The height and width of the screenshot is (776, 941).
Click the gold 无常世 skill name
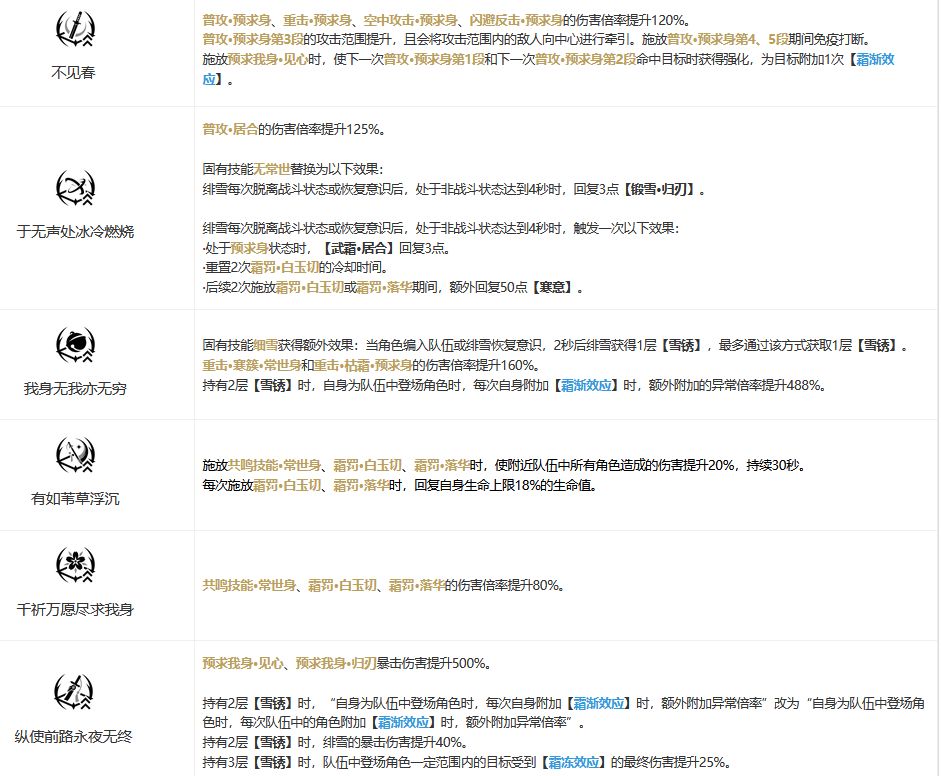point(271,169)
